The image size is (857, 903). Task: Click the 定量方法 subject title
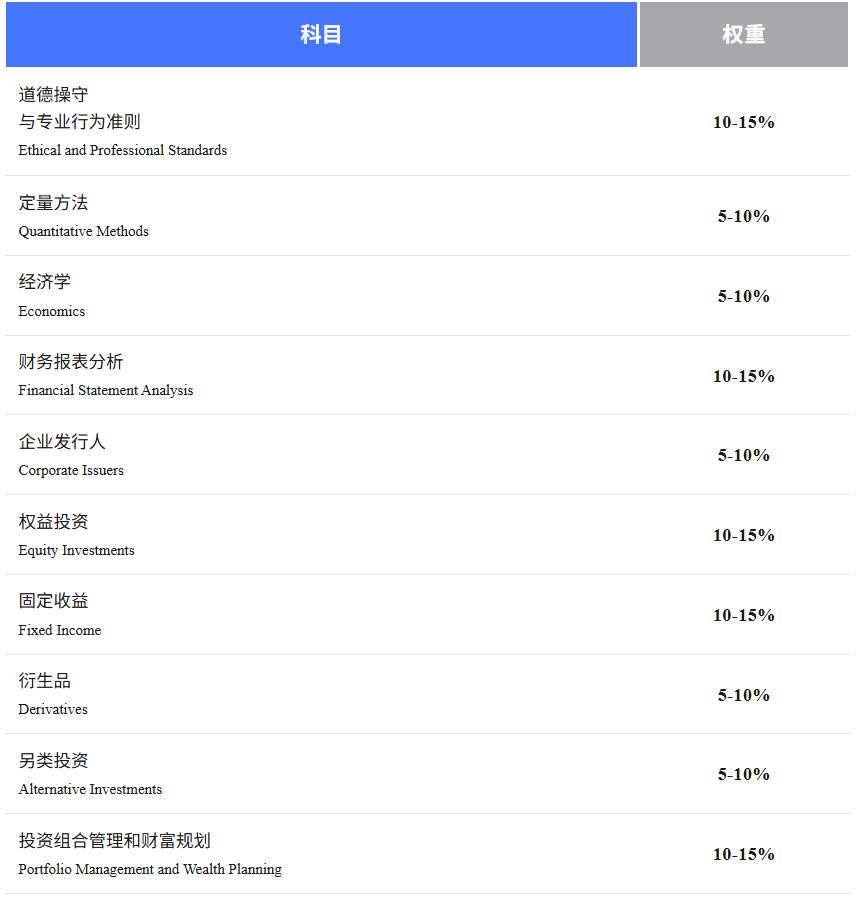[x=53, y=203]
